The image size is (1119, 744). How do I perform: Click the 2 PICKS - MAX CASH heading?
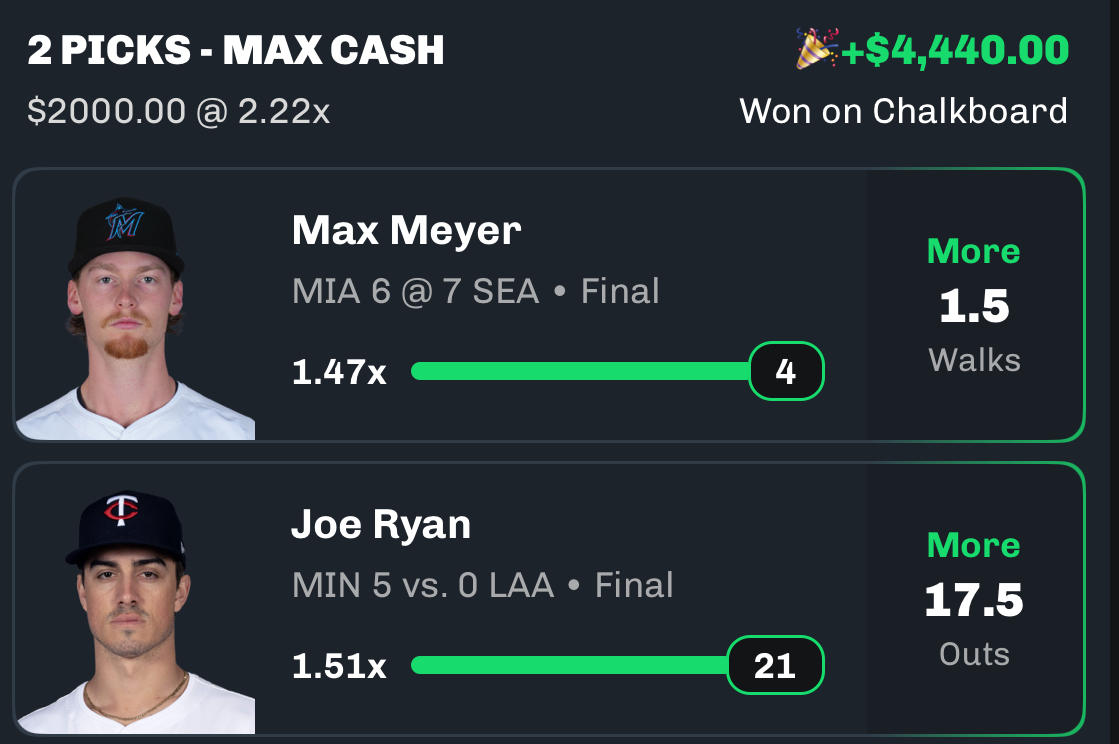pyautogui.click(x=236, y=50)
